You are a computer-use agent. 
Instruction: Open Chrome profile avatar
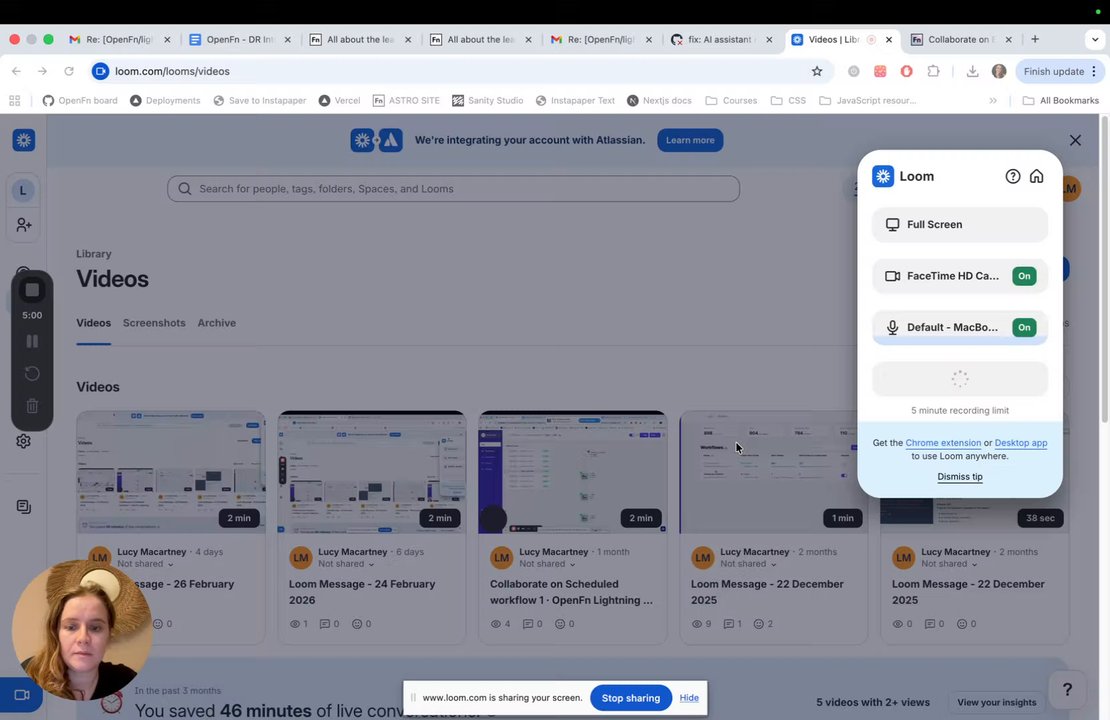click(999, 71)
